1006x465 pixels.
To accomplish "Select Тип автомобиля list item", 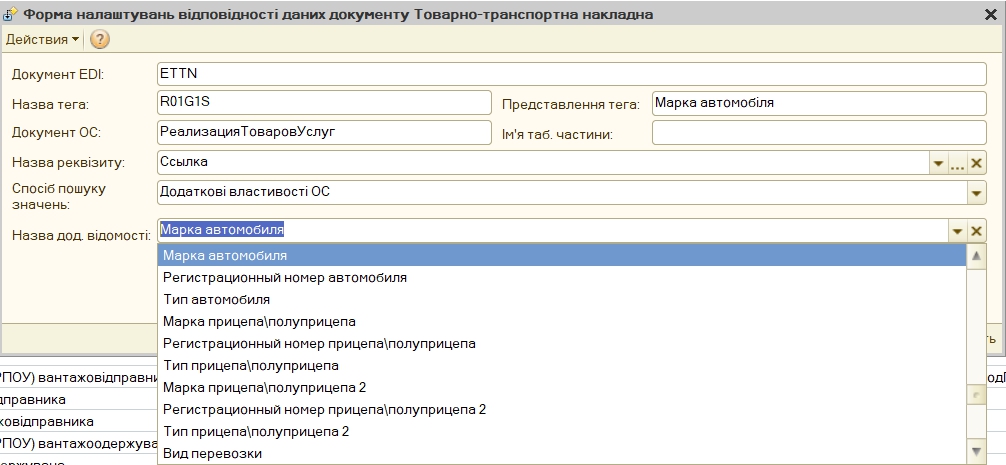I will [x=562, y=300].
